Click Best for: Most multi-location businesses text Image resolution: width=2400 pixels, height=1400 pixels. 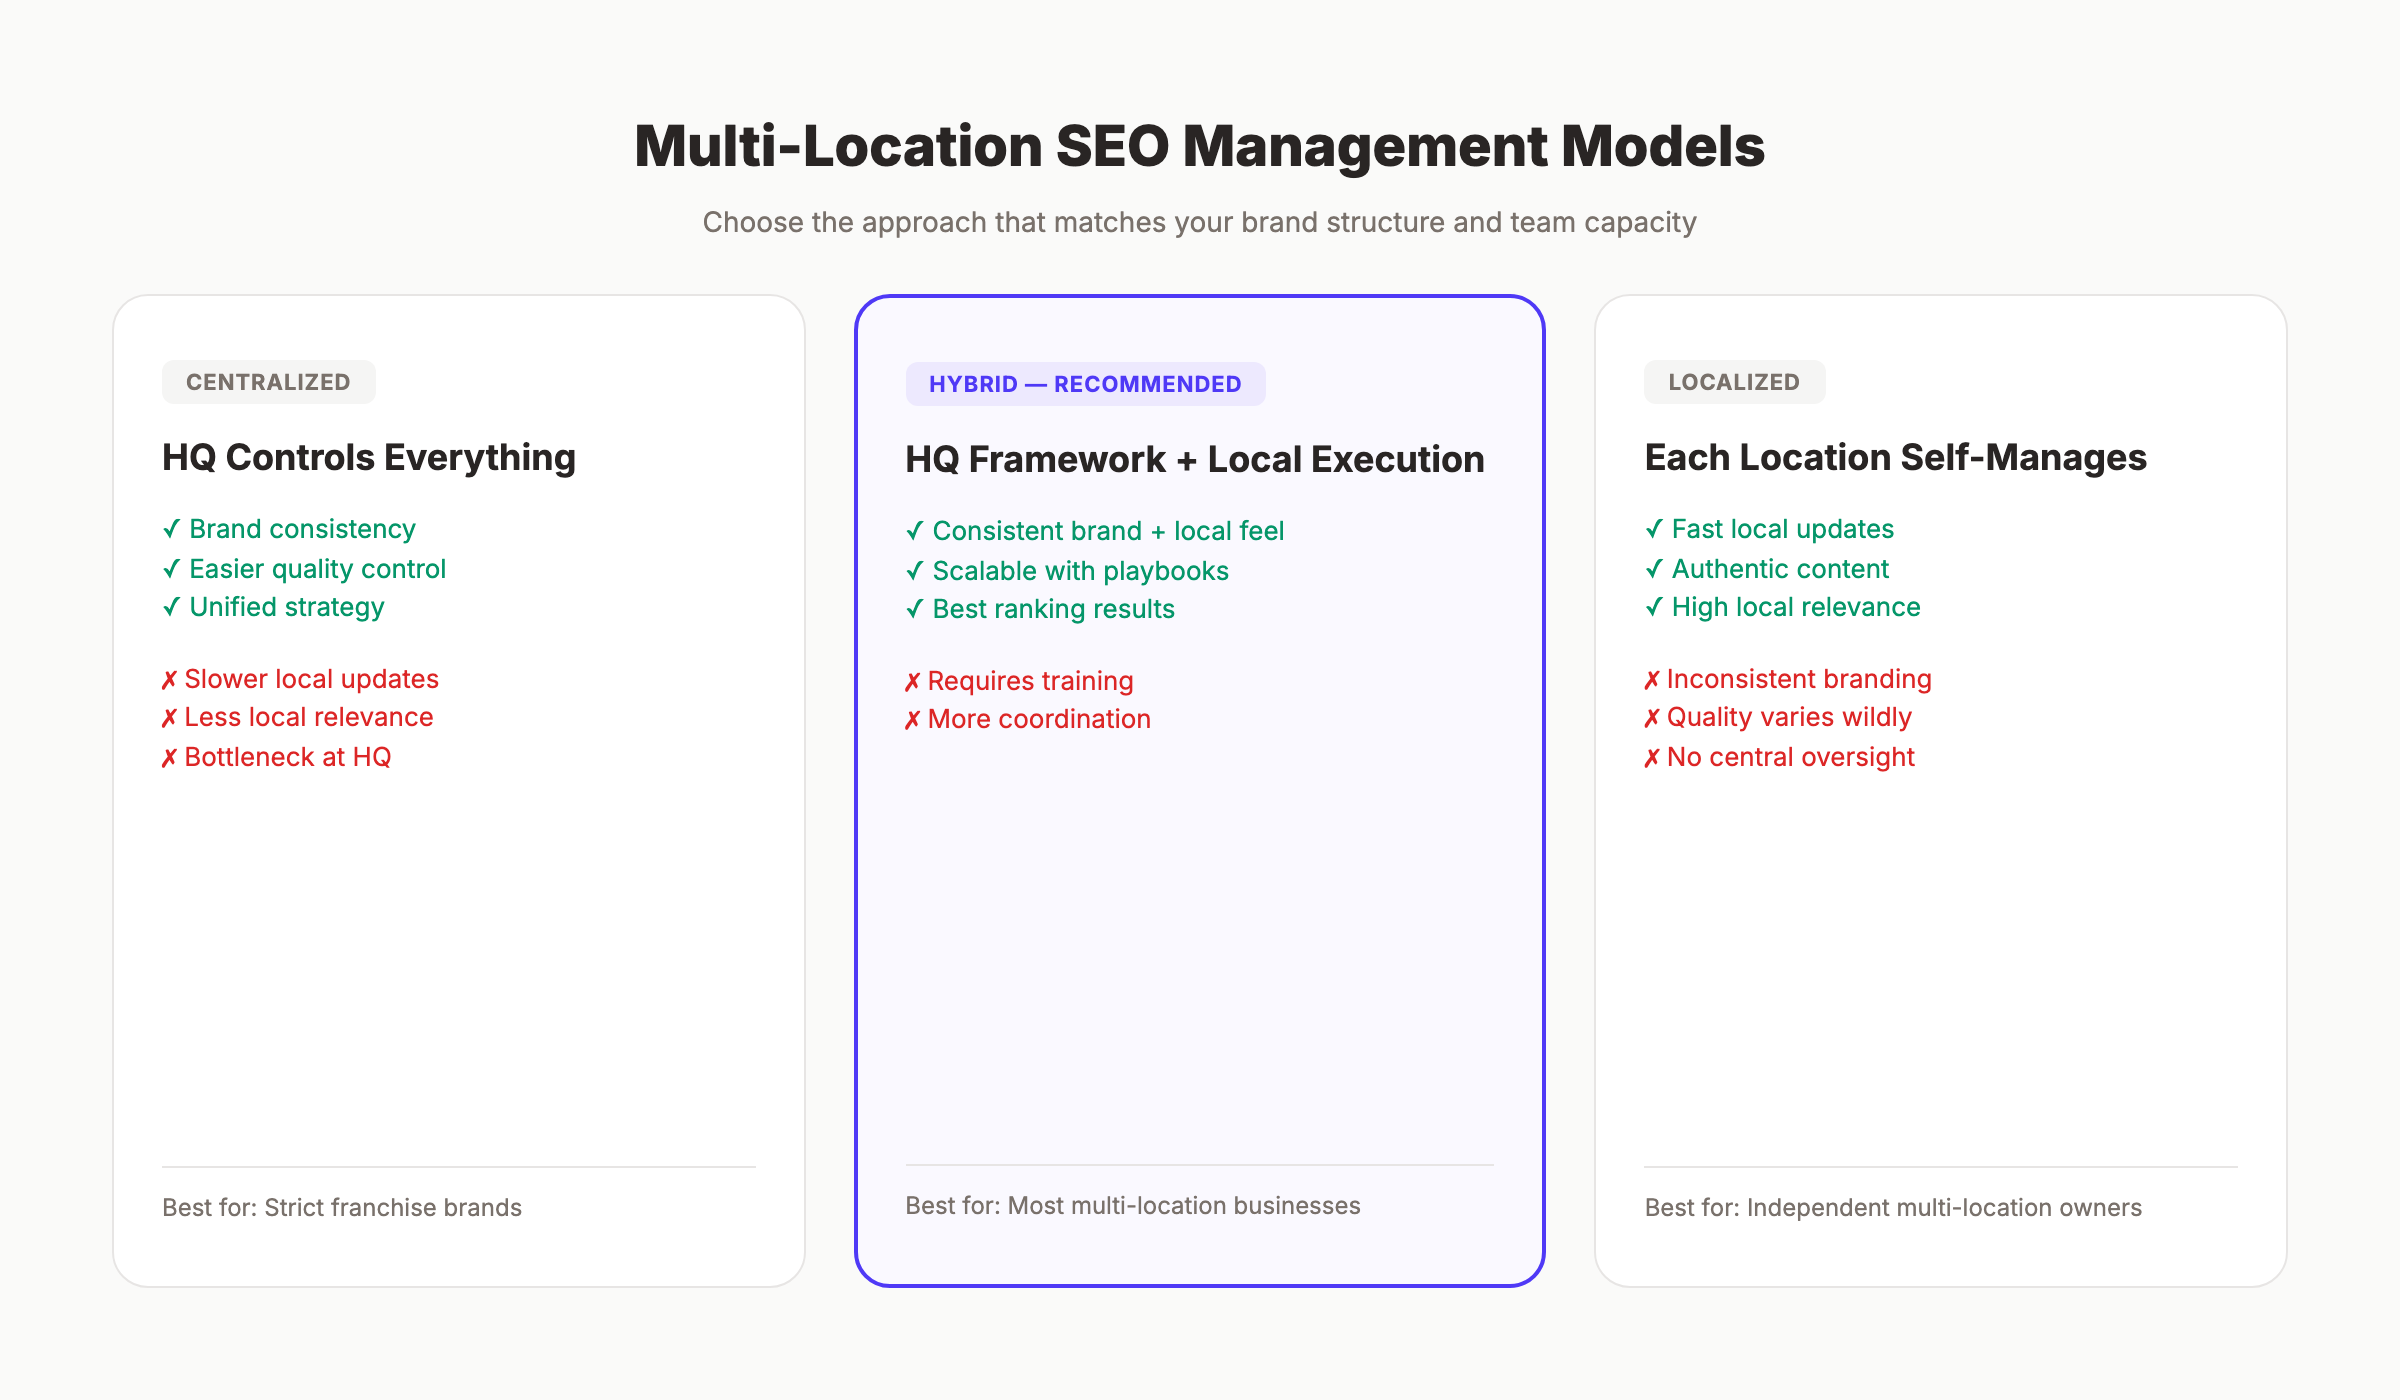pos(1132,1206)
